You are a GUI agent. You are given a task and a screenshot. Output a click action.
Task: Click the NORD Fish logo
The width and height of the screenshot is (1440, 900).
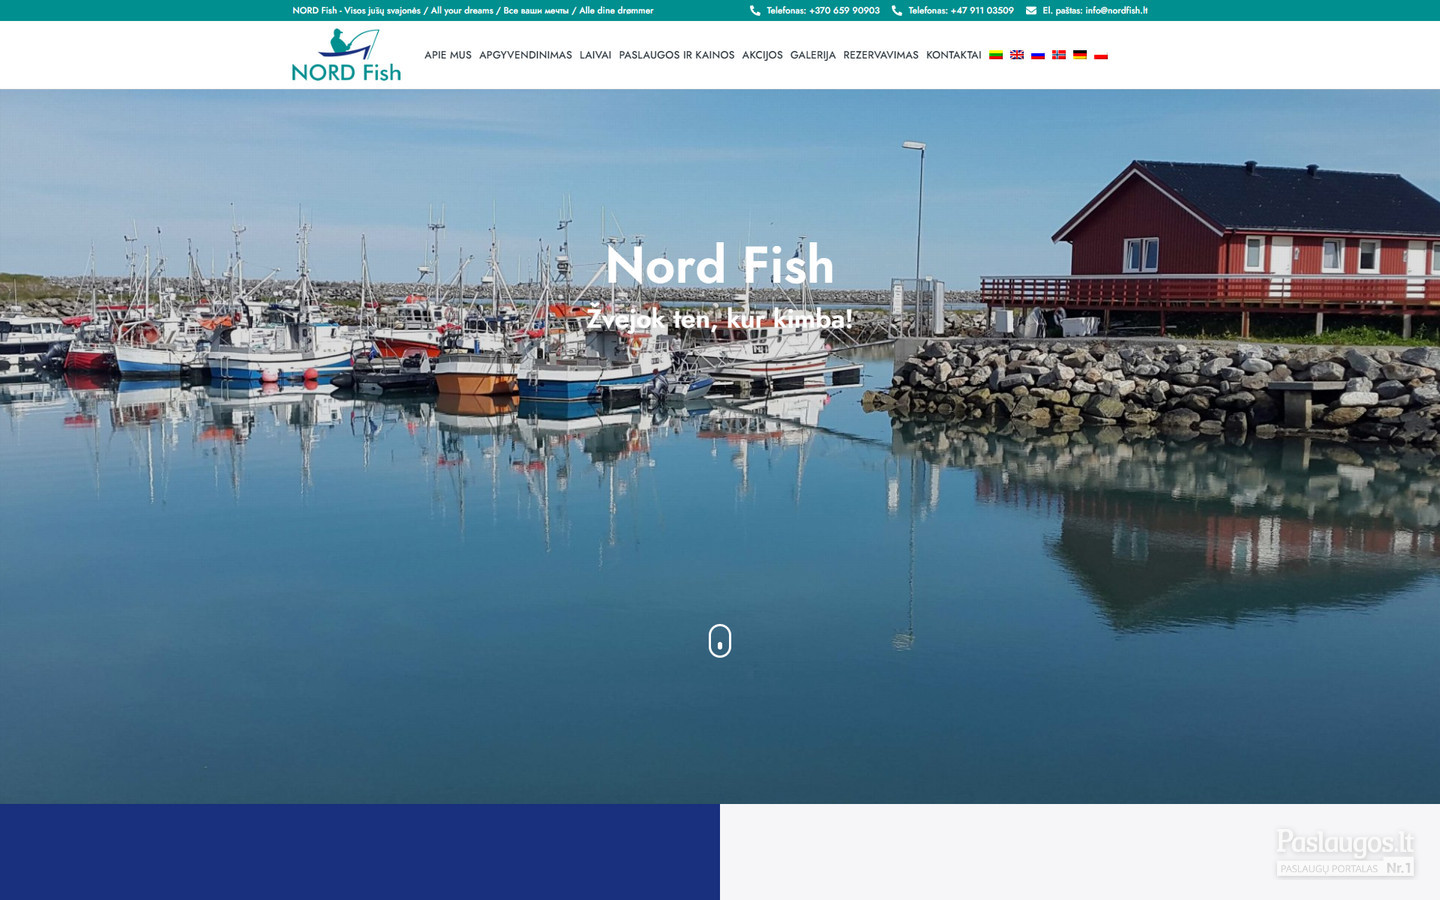coord(346,55)
